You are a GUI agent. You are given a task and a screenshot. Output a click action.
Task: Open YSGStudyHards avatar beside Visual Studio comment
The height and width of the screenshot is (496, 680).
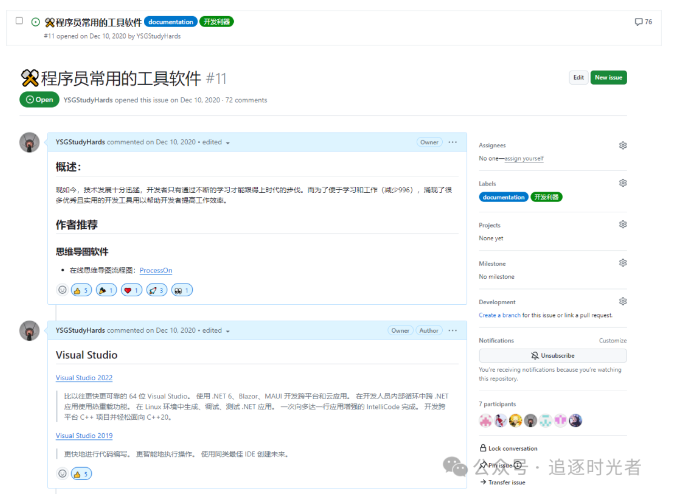point(29,331)
